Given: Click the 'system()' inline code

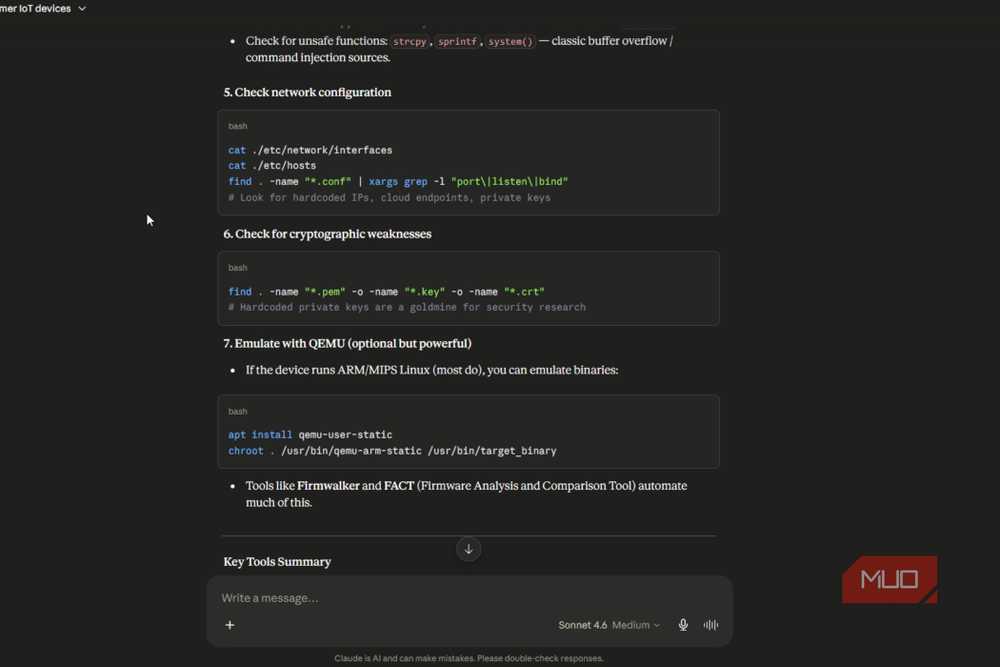Looking at the screenshot, I should point(510,41).
